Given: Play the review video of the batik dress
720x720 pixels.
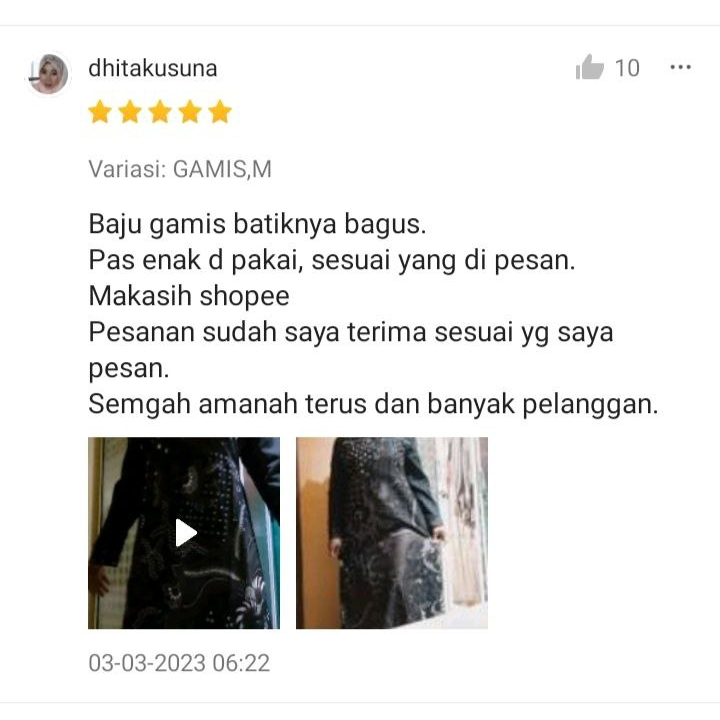Looking at the screenshot, I should pyautogui.click(x=184, y=533).
